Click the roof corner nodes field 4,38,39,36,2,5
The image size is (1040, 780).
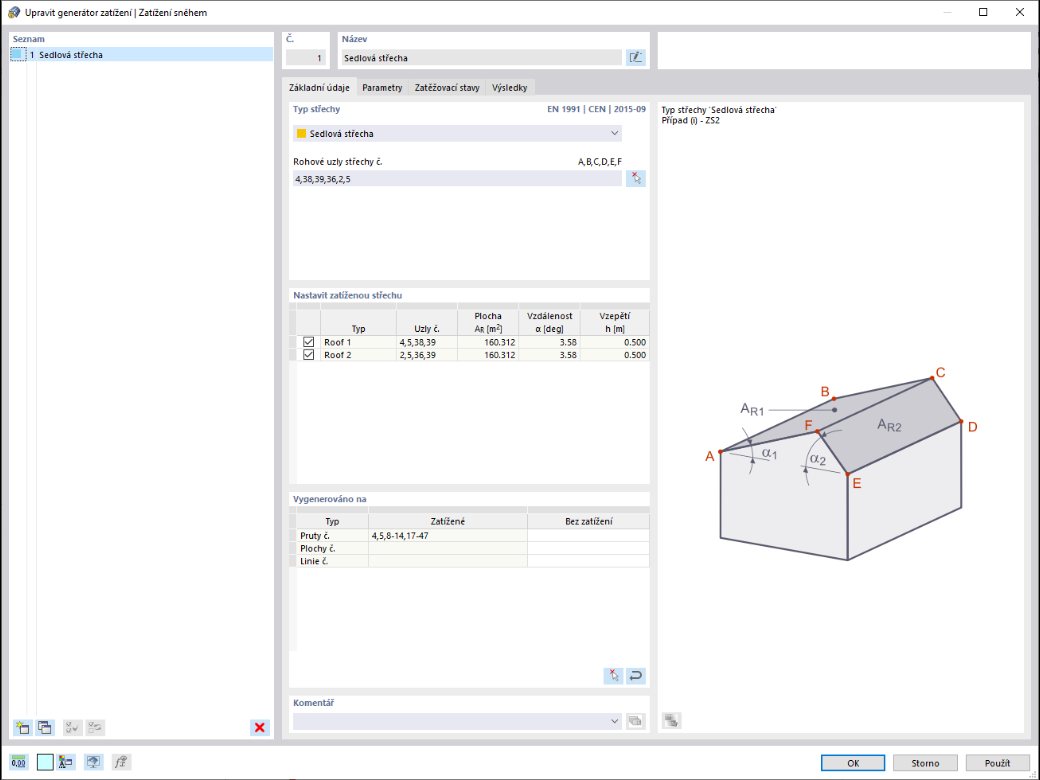point(458,178)
